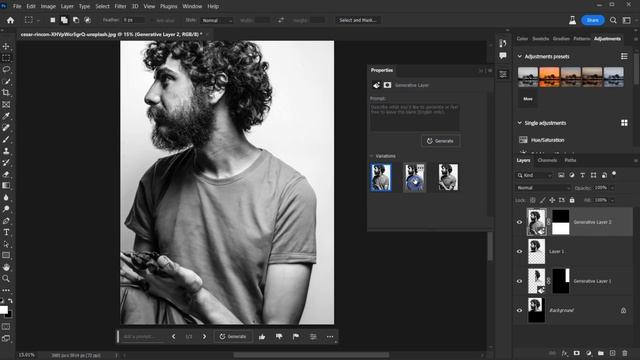Switch to the Swatches tab
The image size is (640, 360).
540,39
